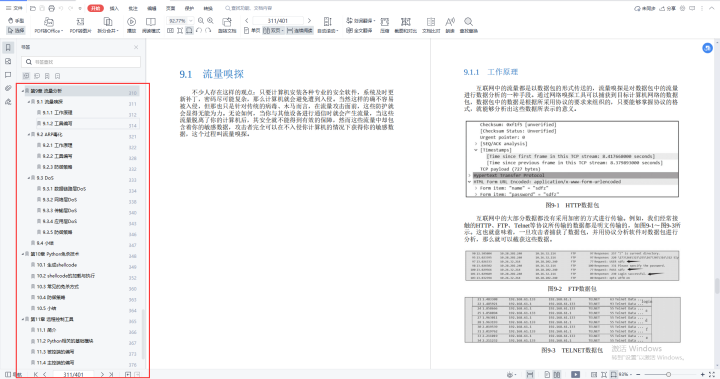Switch to the 保护 tab
Viewport: 720px width, 379px height.
tap(189, 8)
